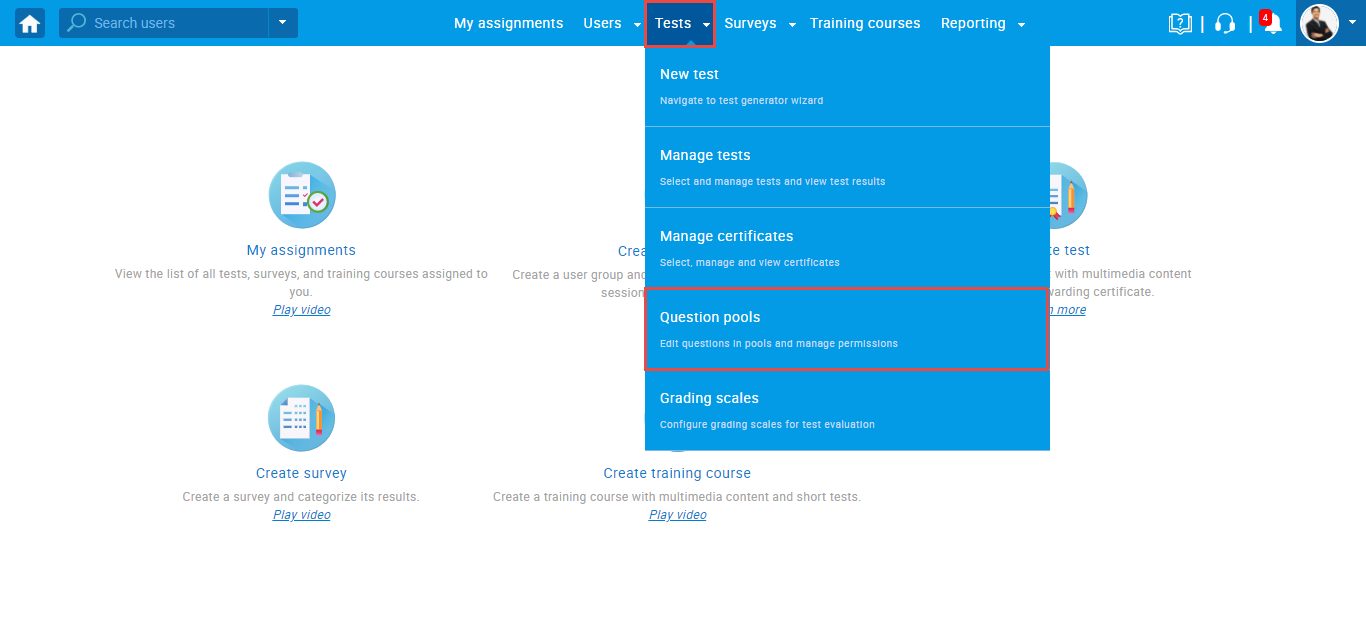Viewport: 1366px width, 625px height.
Task: Go to Training courses in navigation
Action: [865, 23]
